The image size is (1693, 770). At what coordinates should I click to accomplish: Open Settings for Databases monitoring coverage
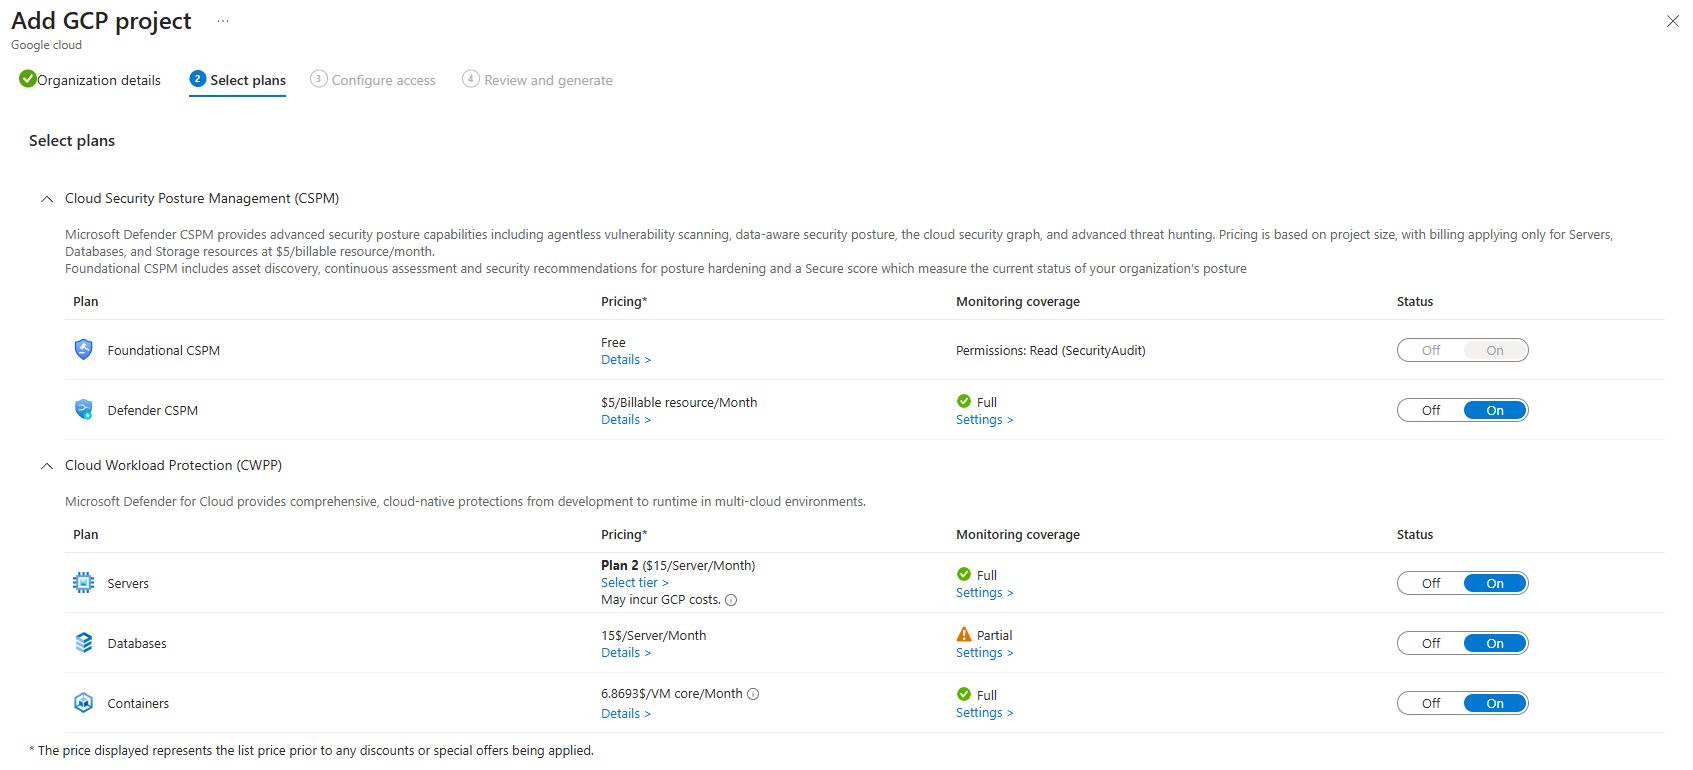[985, 653]
